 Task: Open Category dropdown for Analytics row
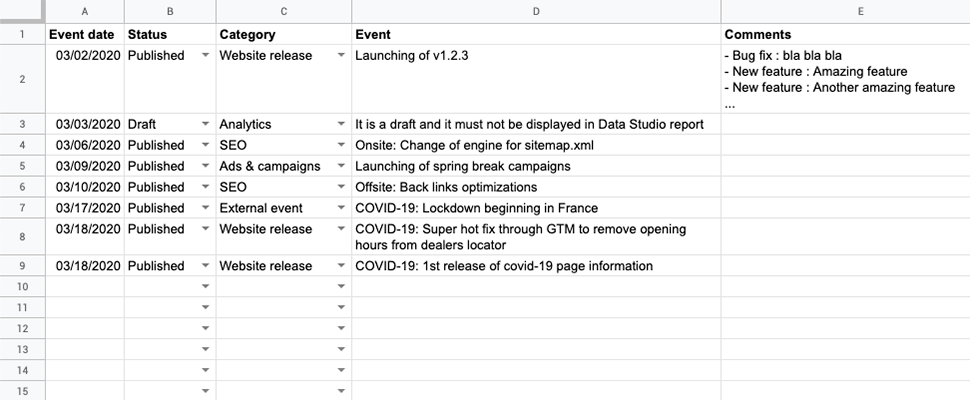[x=341, y=124]
